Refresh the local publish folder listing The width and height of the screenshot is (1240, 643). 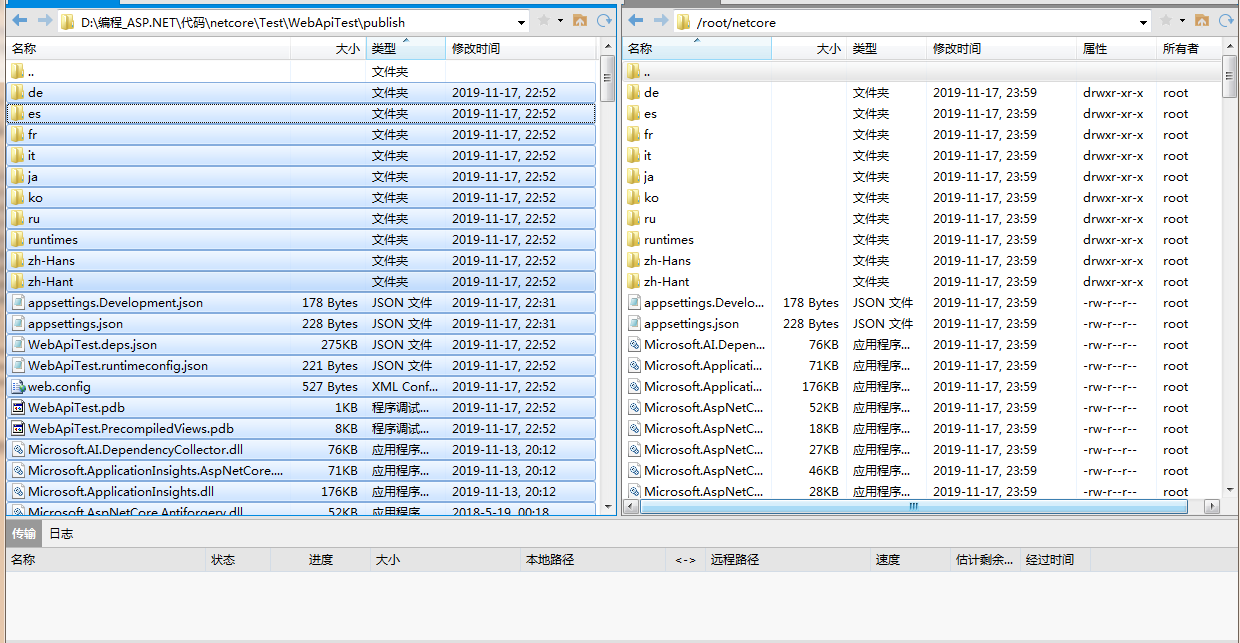pos(604,21)
